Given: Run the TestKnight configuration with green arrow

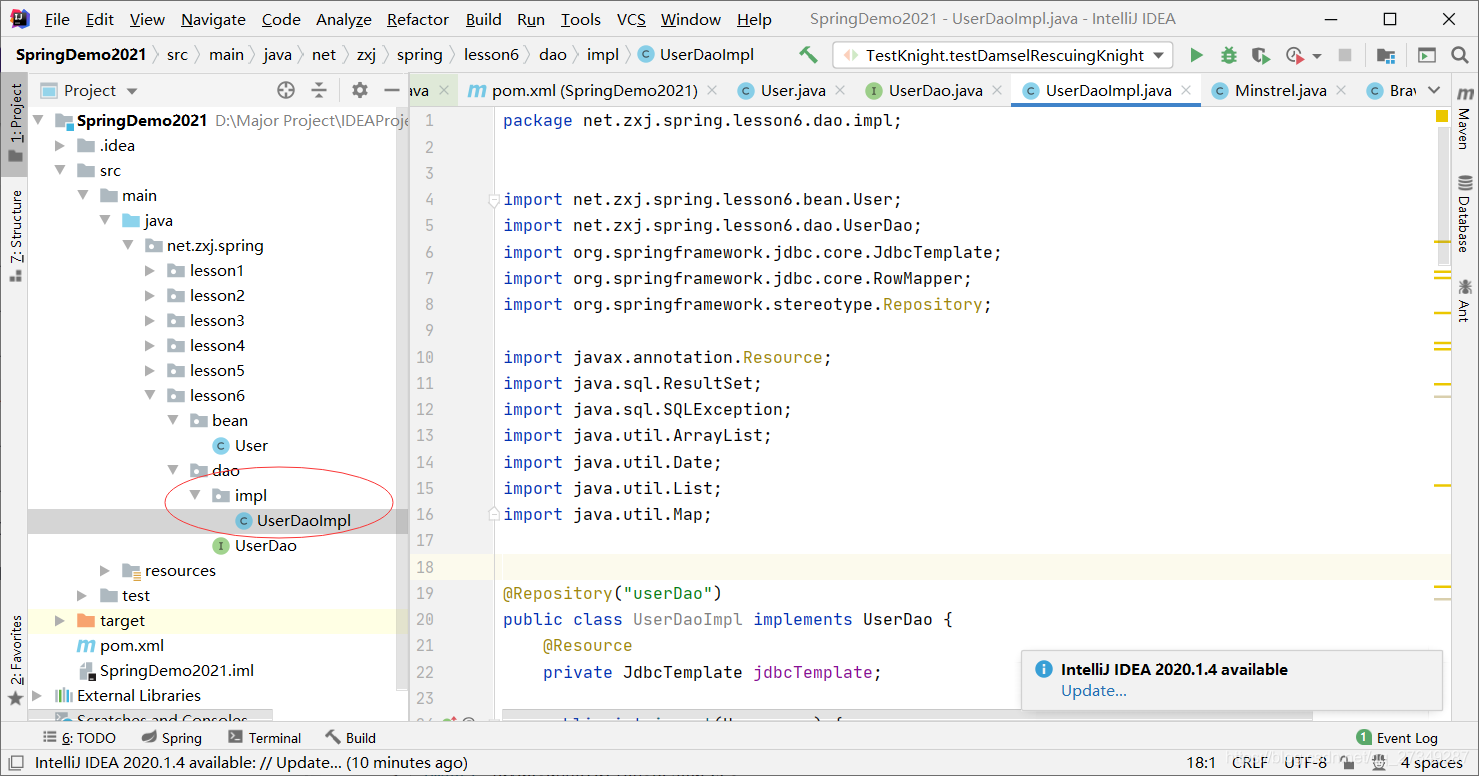Looking at the screenshot, I should (x=1196, y=55).
